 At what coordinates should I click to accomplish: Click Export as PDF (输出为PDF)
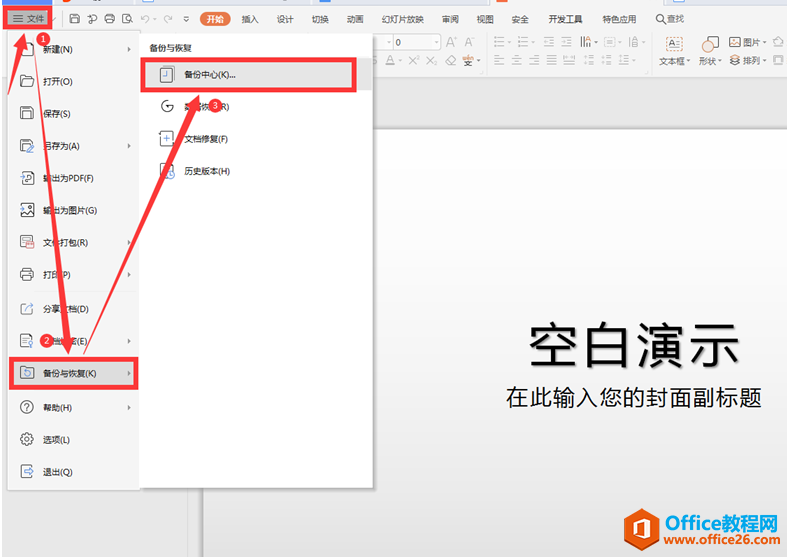pyautogui.click(x=67, y=178)
